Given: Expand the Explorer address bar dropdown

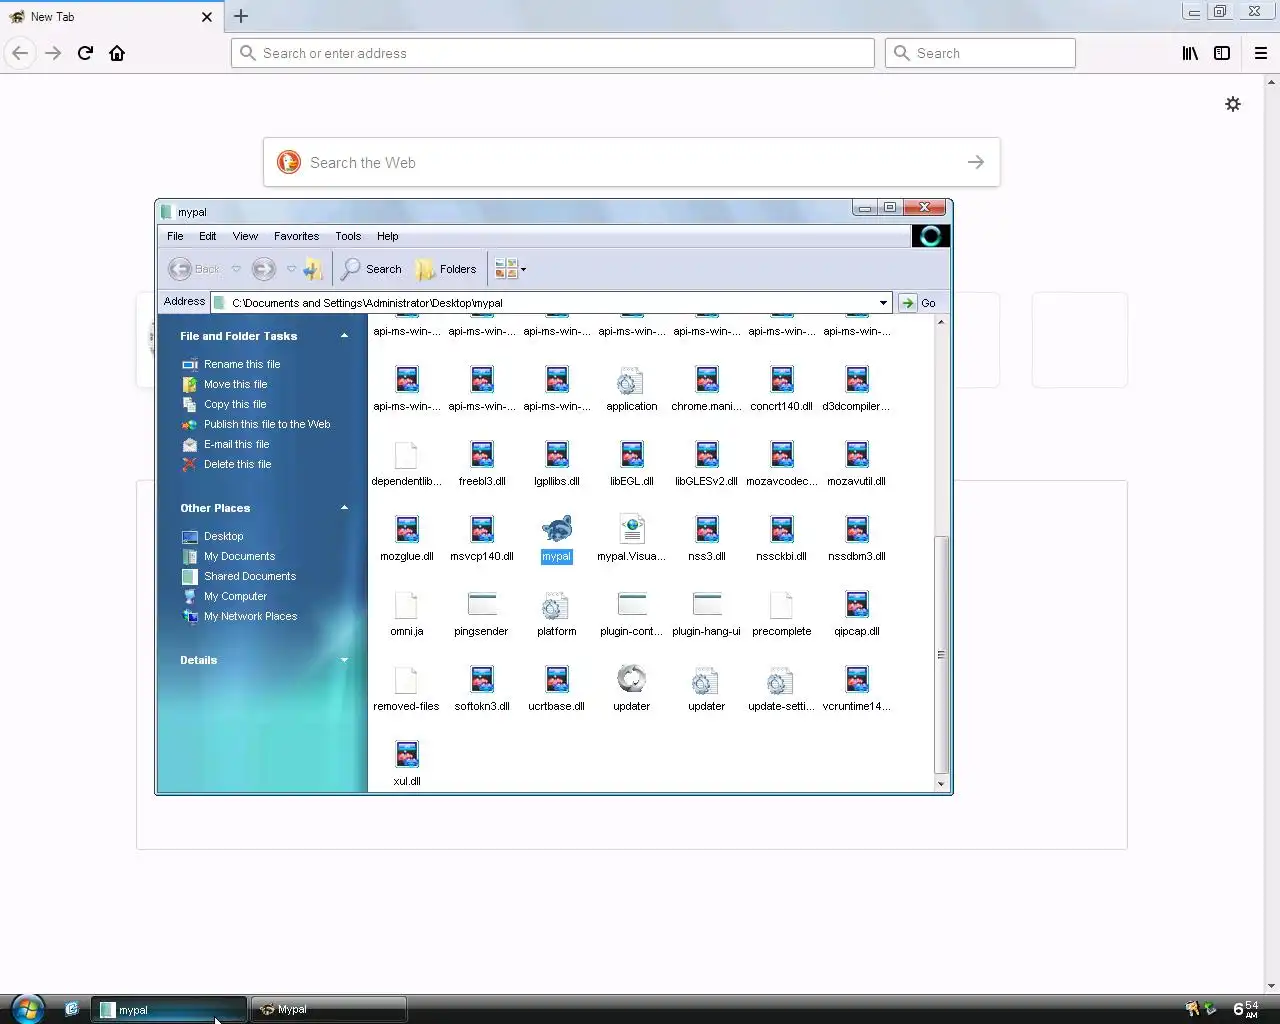Looking at the screenshot, I should tap(883, 303).
